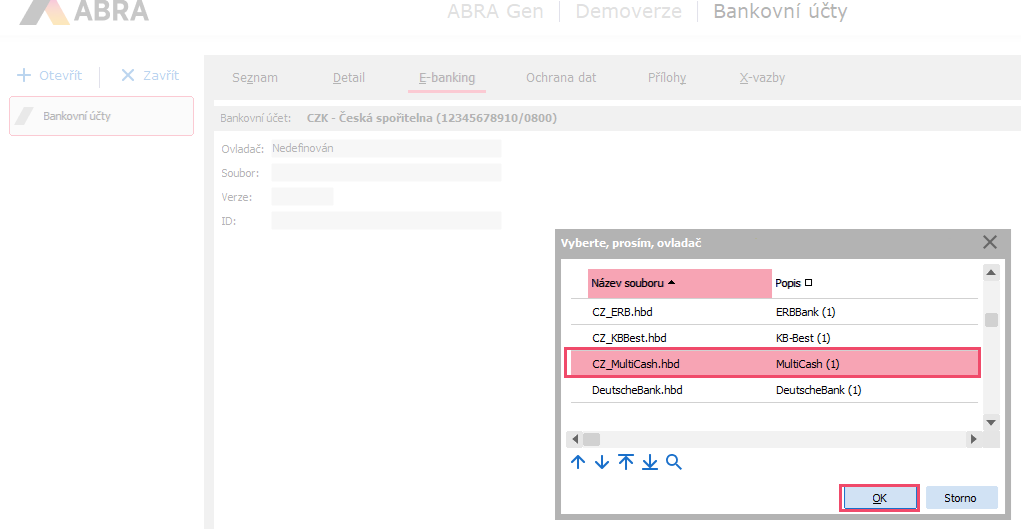Select Bankovní účty item in sidebar
1021x529 pixels.
coord(102,116)
